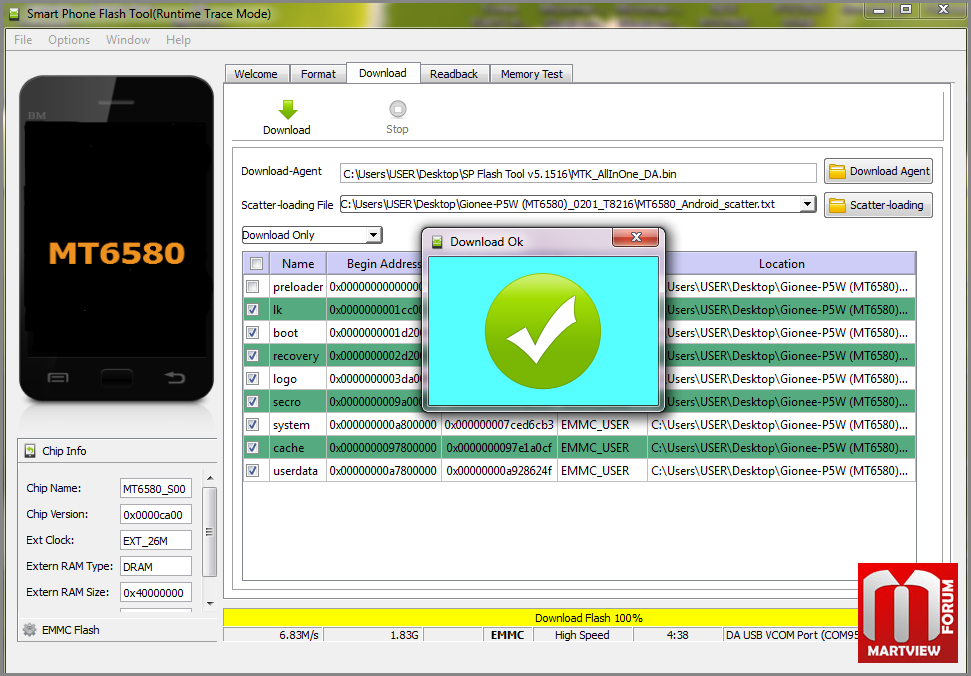Screen dimensions: 971x676
Task: Uncheck the userdata partition checkbox
Action: pos(253,470)
